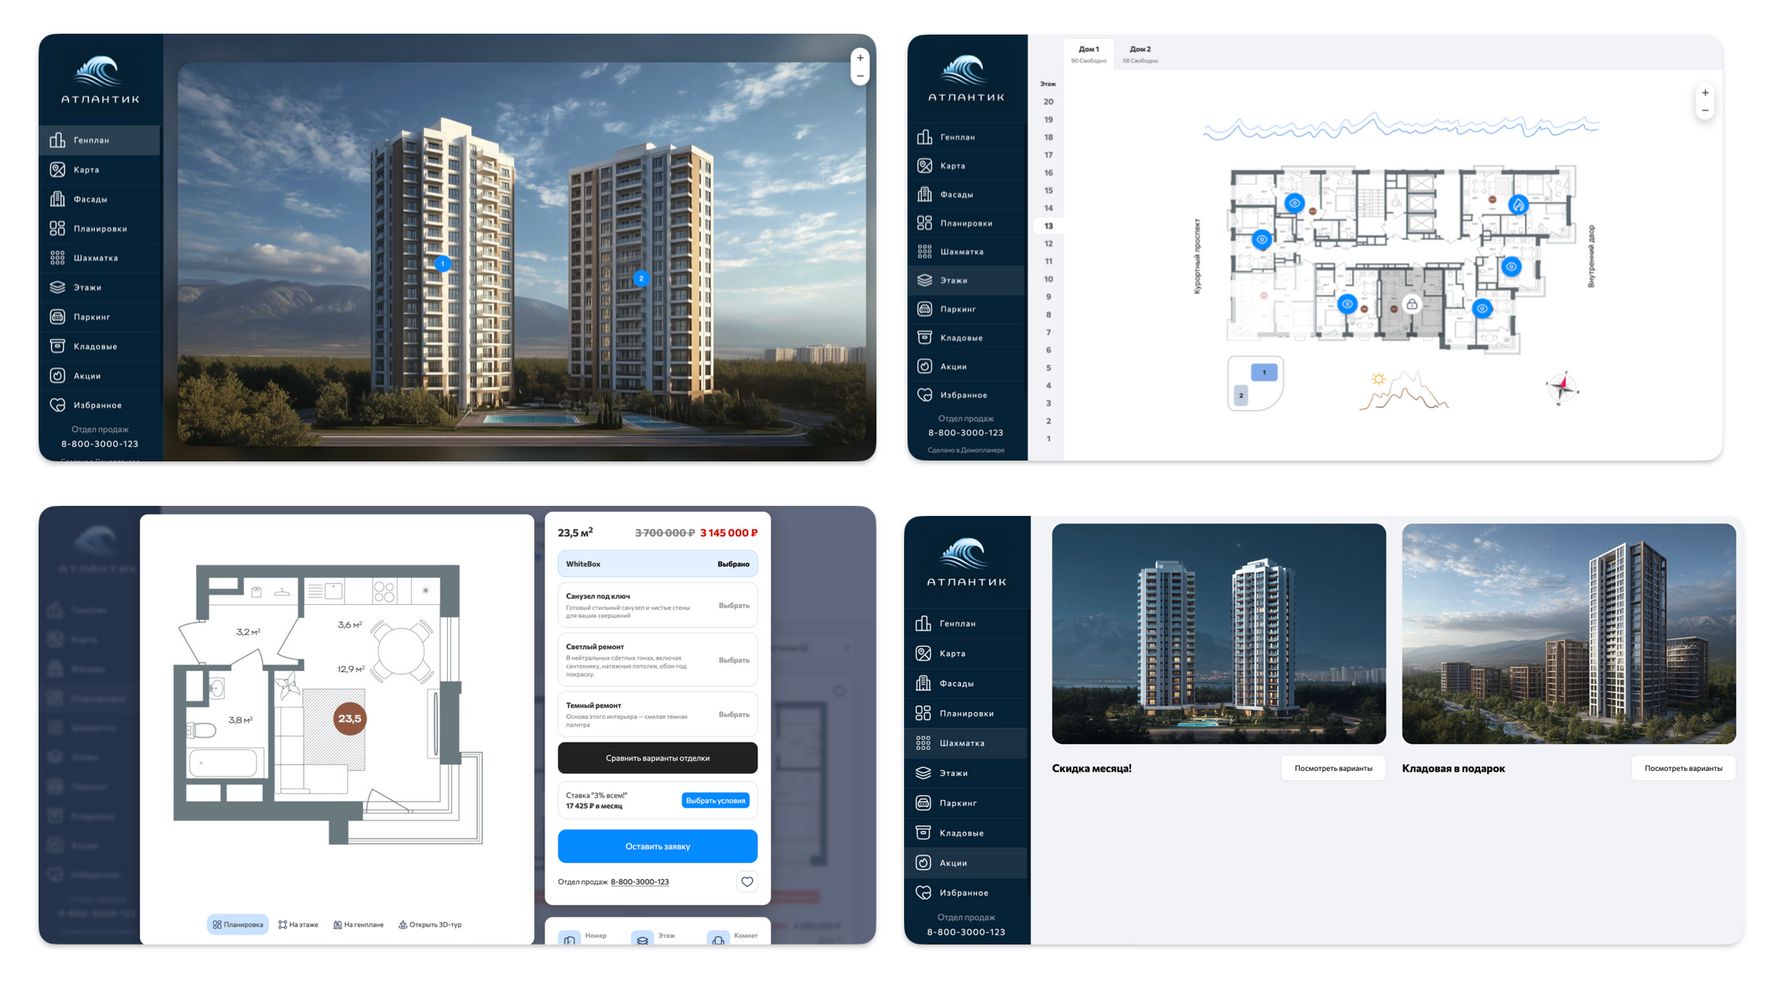The image size is (1773, 1000).
Task: Click the flame marker on the floor plan
Action: [1518, 205]
